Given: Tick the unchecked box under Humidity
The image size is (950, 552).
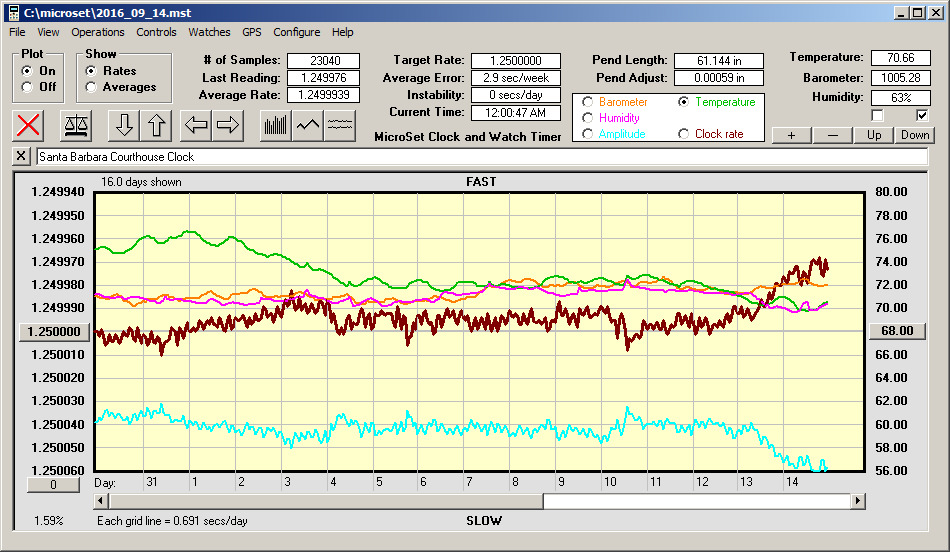Looking at the screenshot, I should 877,115.
